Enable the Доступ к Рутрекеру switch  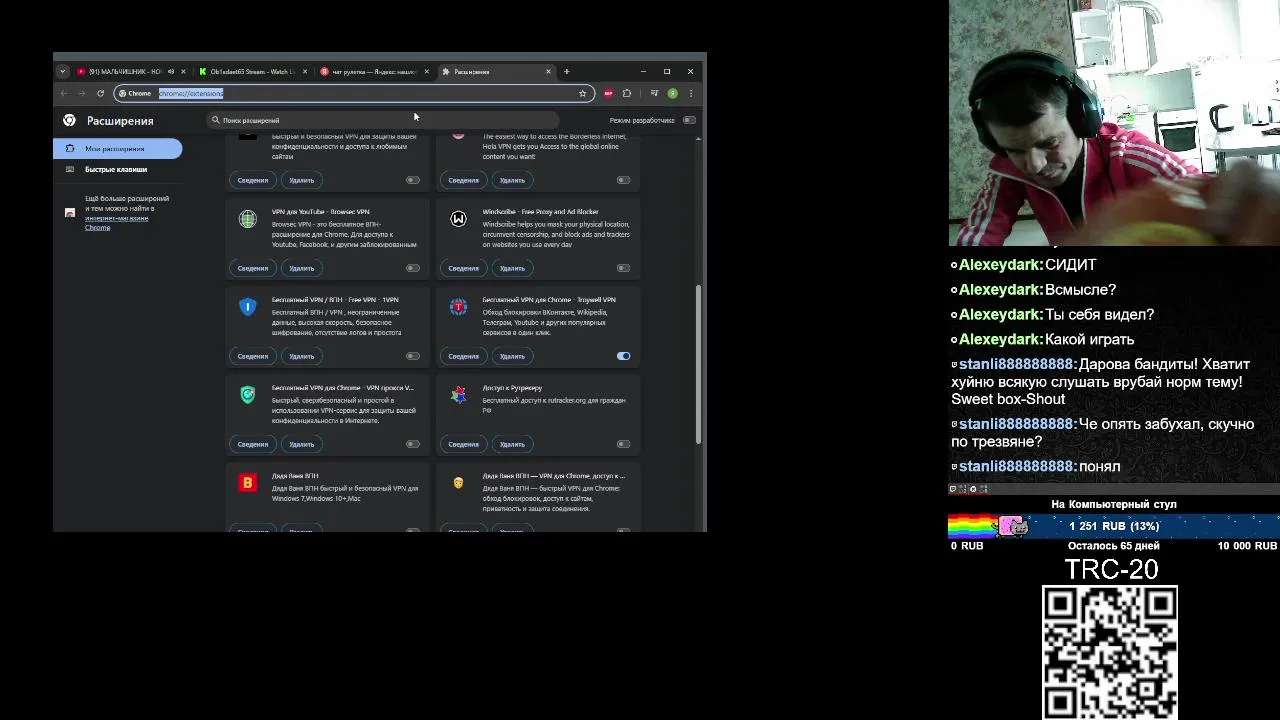pyautogui.click(x=623, y=444)
